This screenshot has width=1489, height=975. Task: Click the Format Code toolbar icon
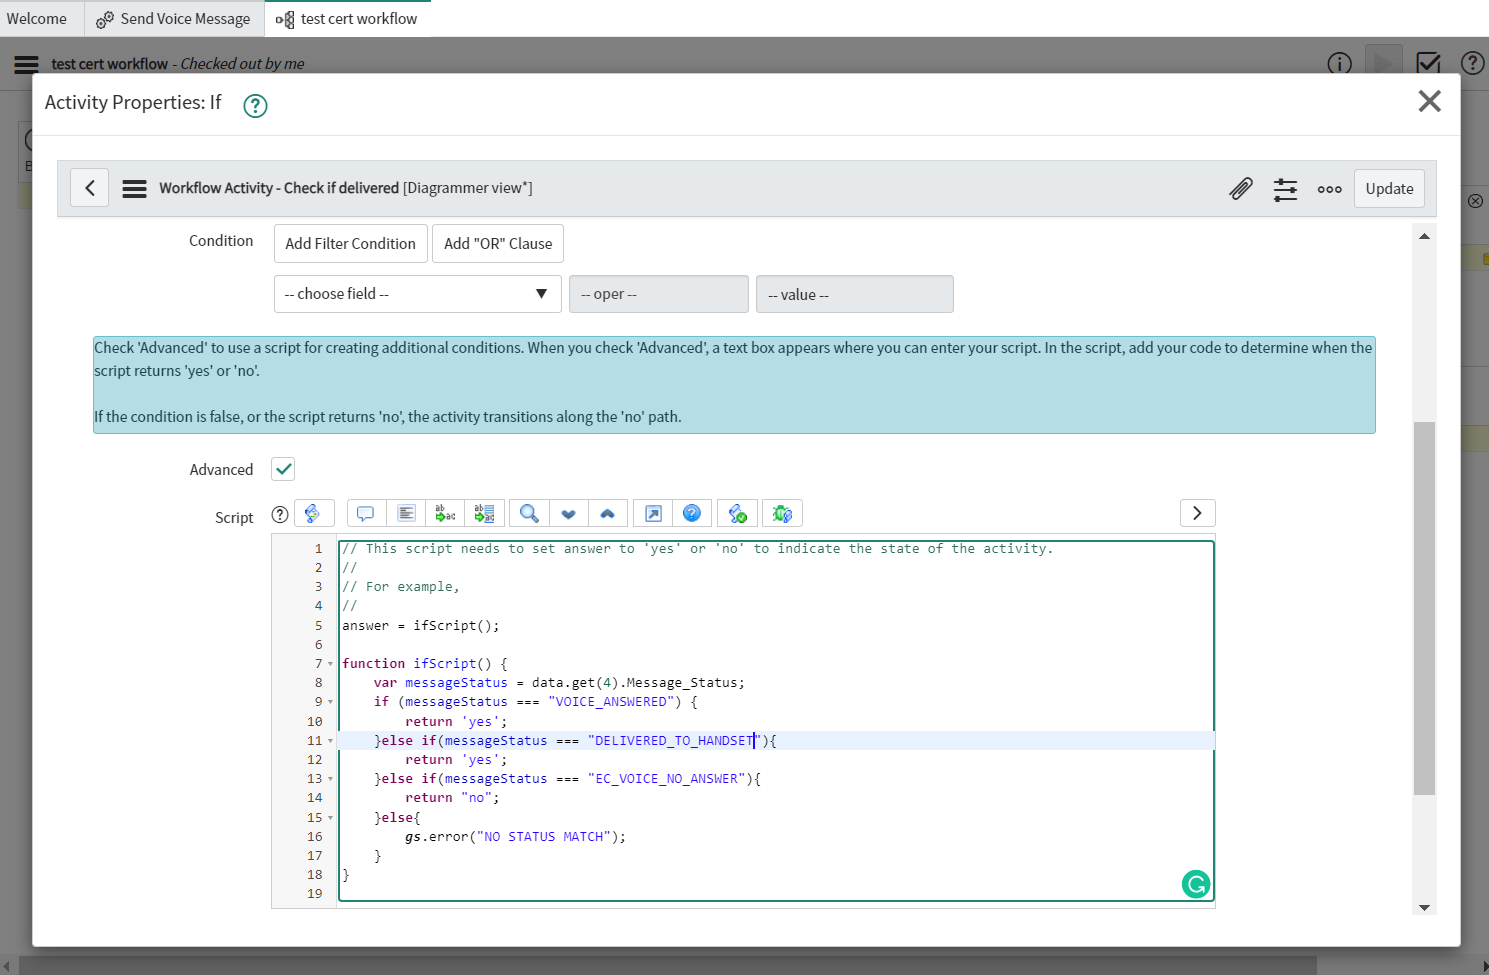pyautogui.click(x=406, y=514)
